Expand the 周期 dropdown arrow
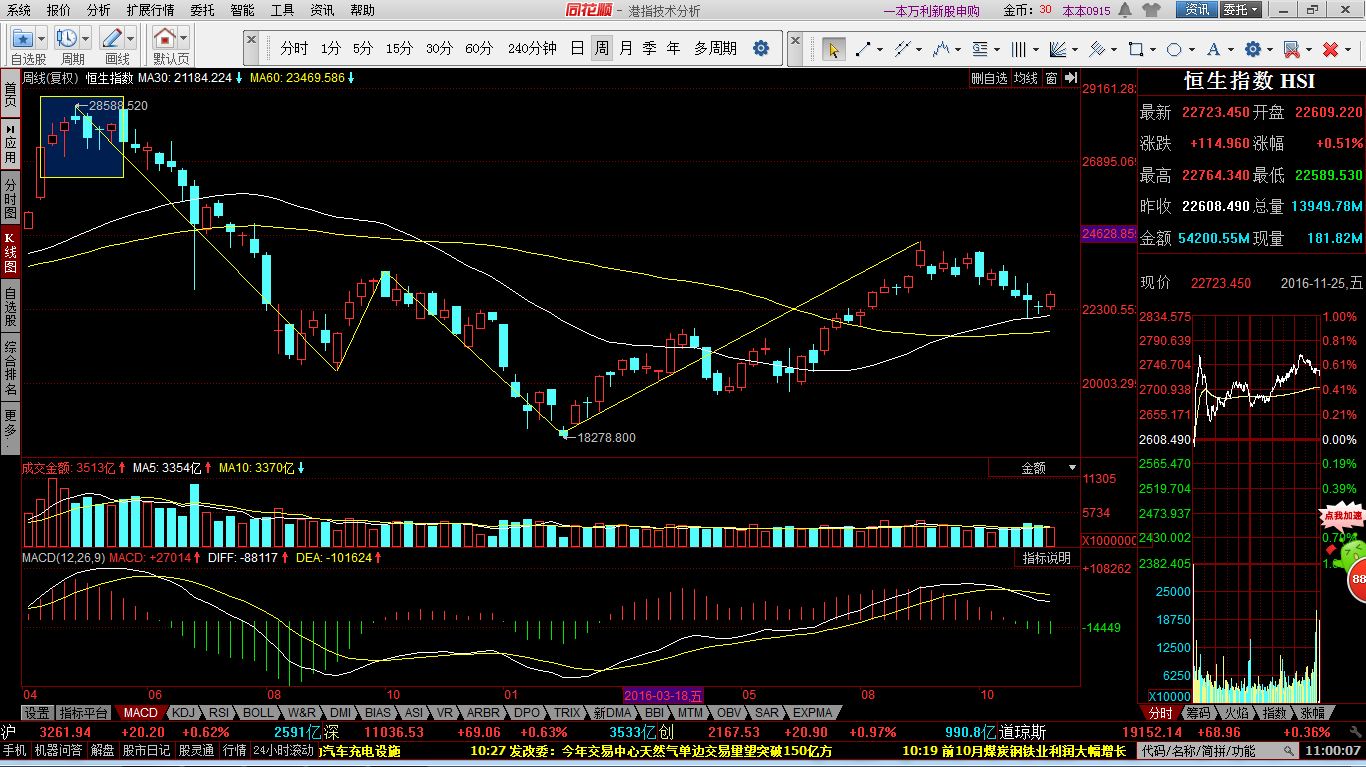Viewport: 1366px width, 767px height. coord(86,39)
